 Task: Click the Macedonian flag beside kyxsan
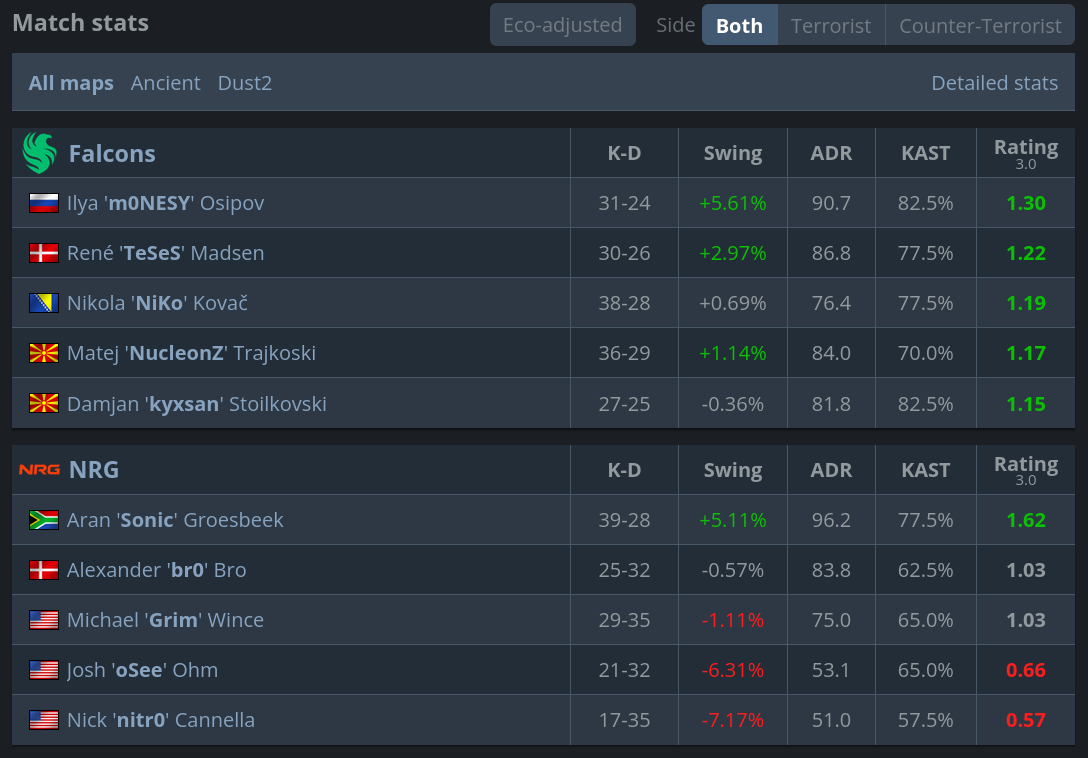[x=44, y=404]
